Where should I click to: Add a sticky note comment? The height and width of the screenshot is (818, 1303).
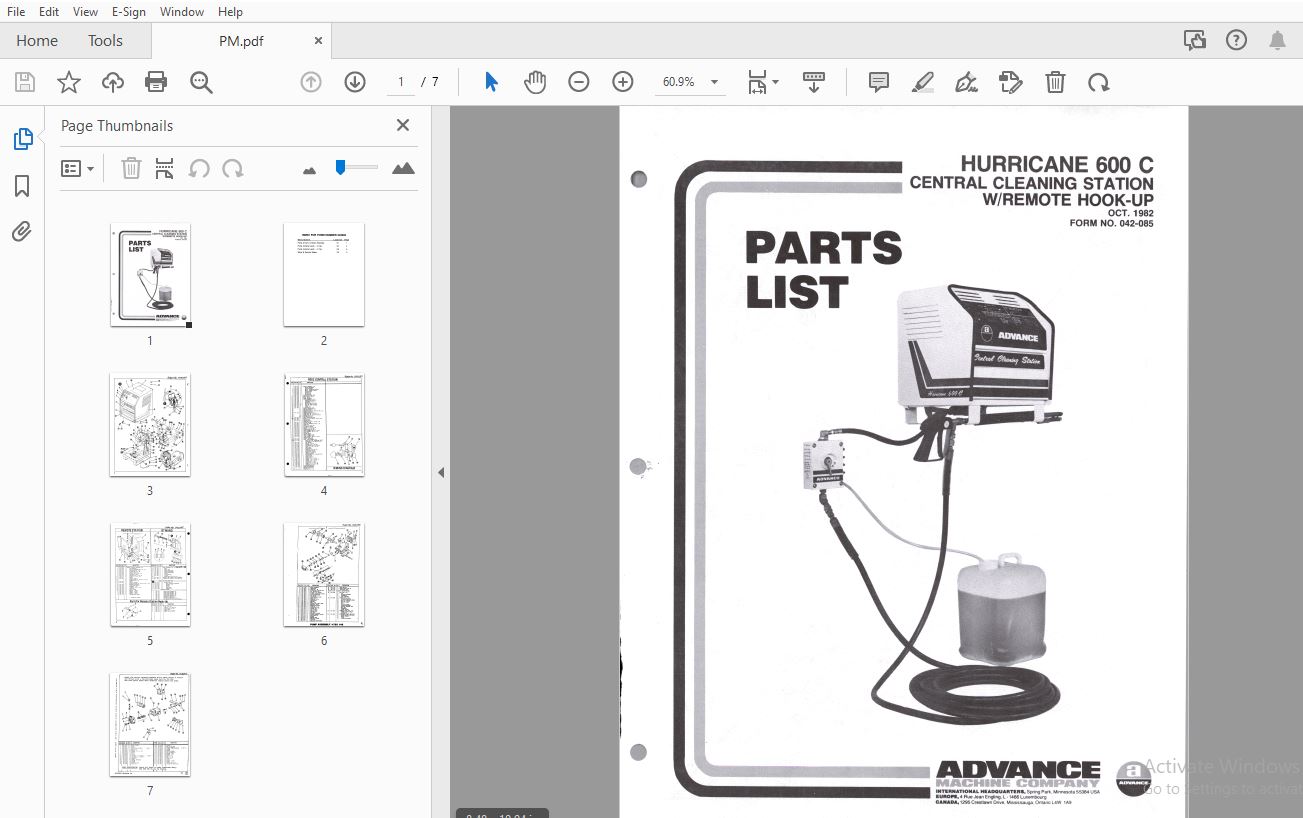[879, 82]
